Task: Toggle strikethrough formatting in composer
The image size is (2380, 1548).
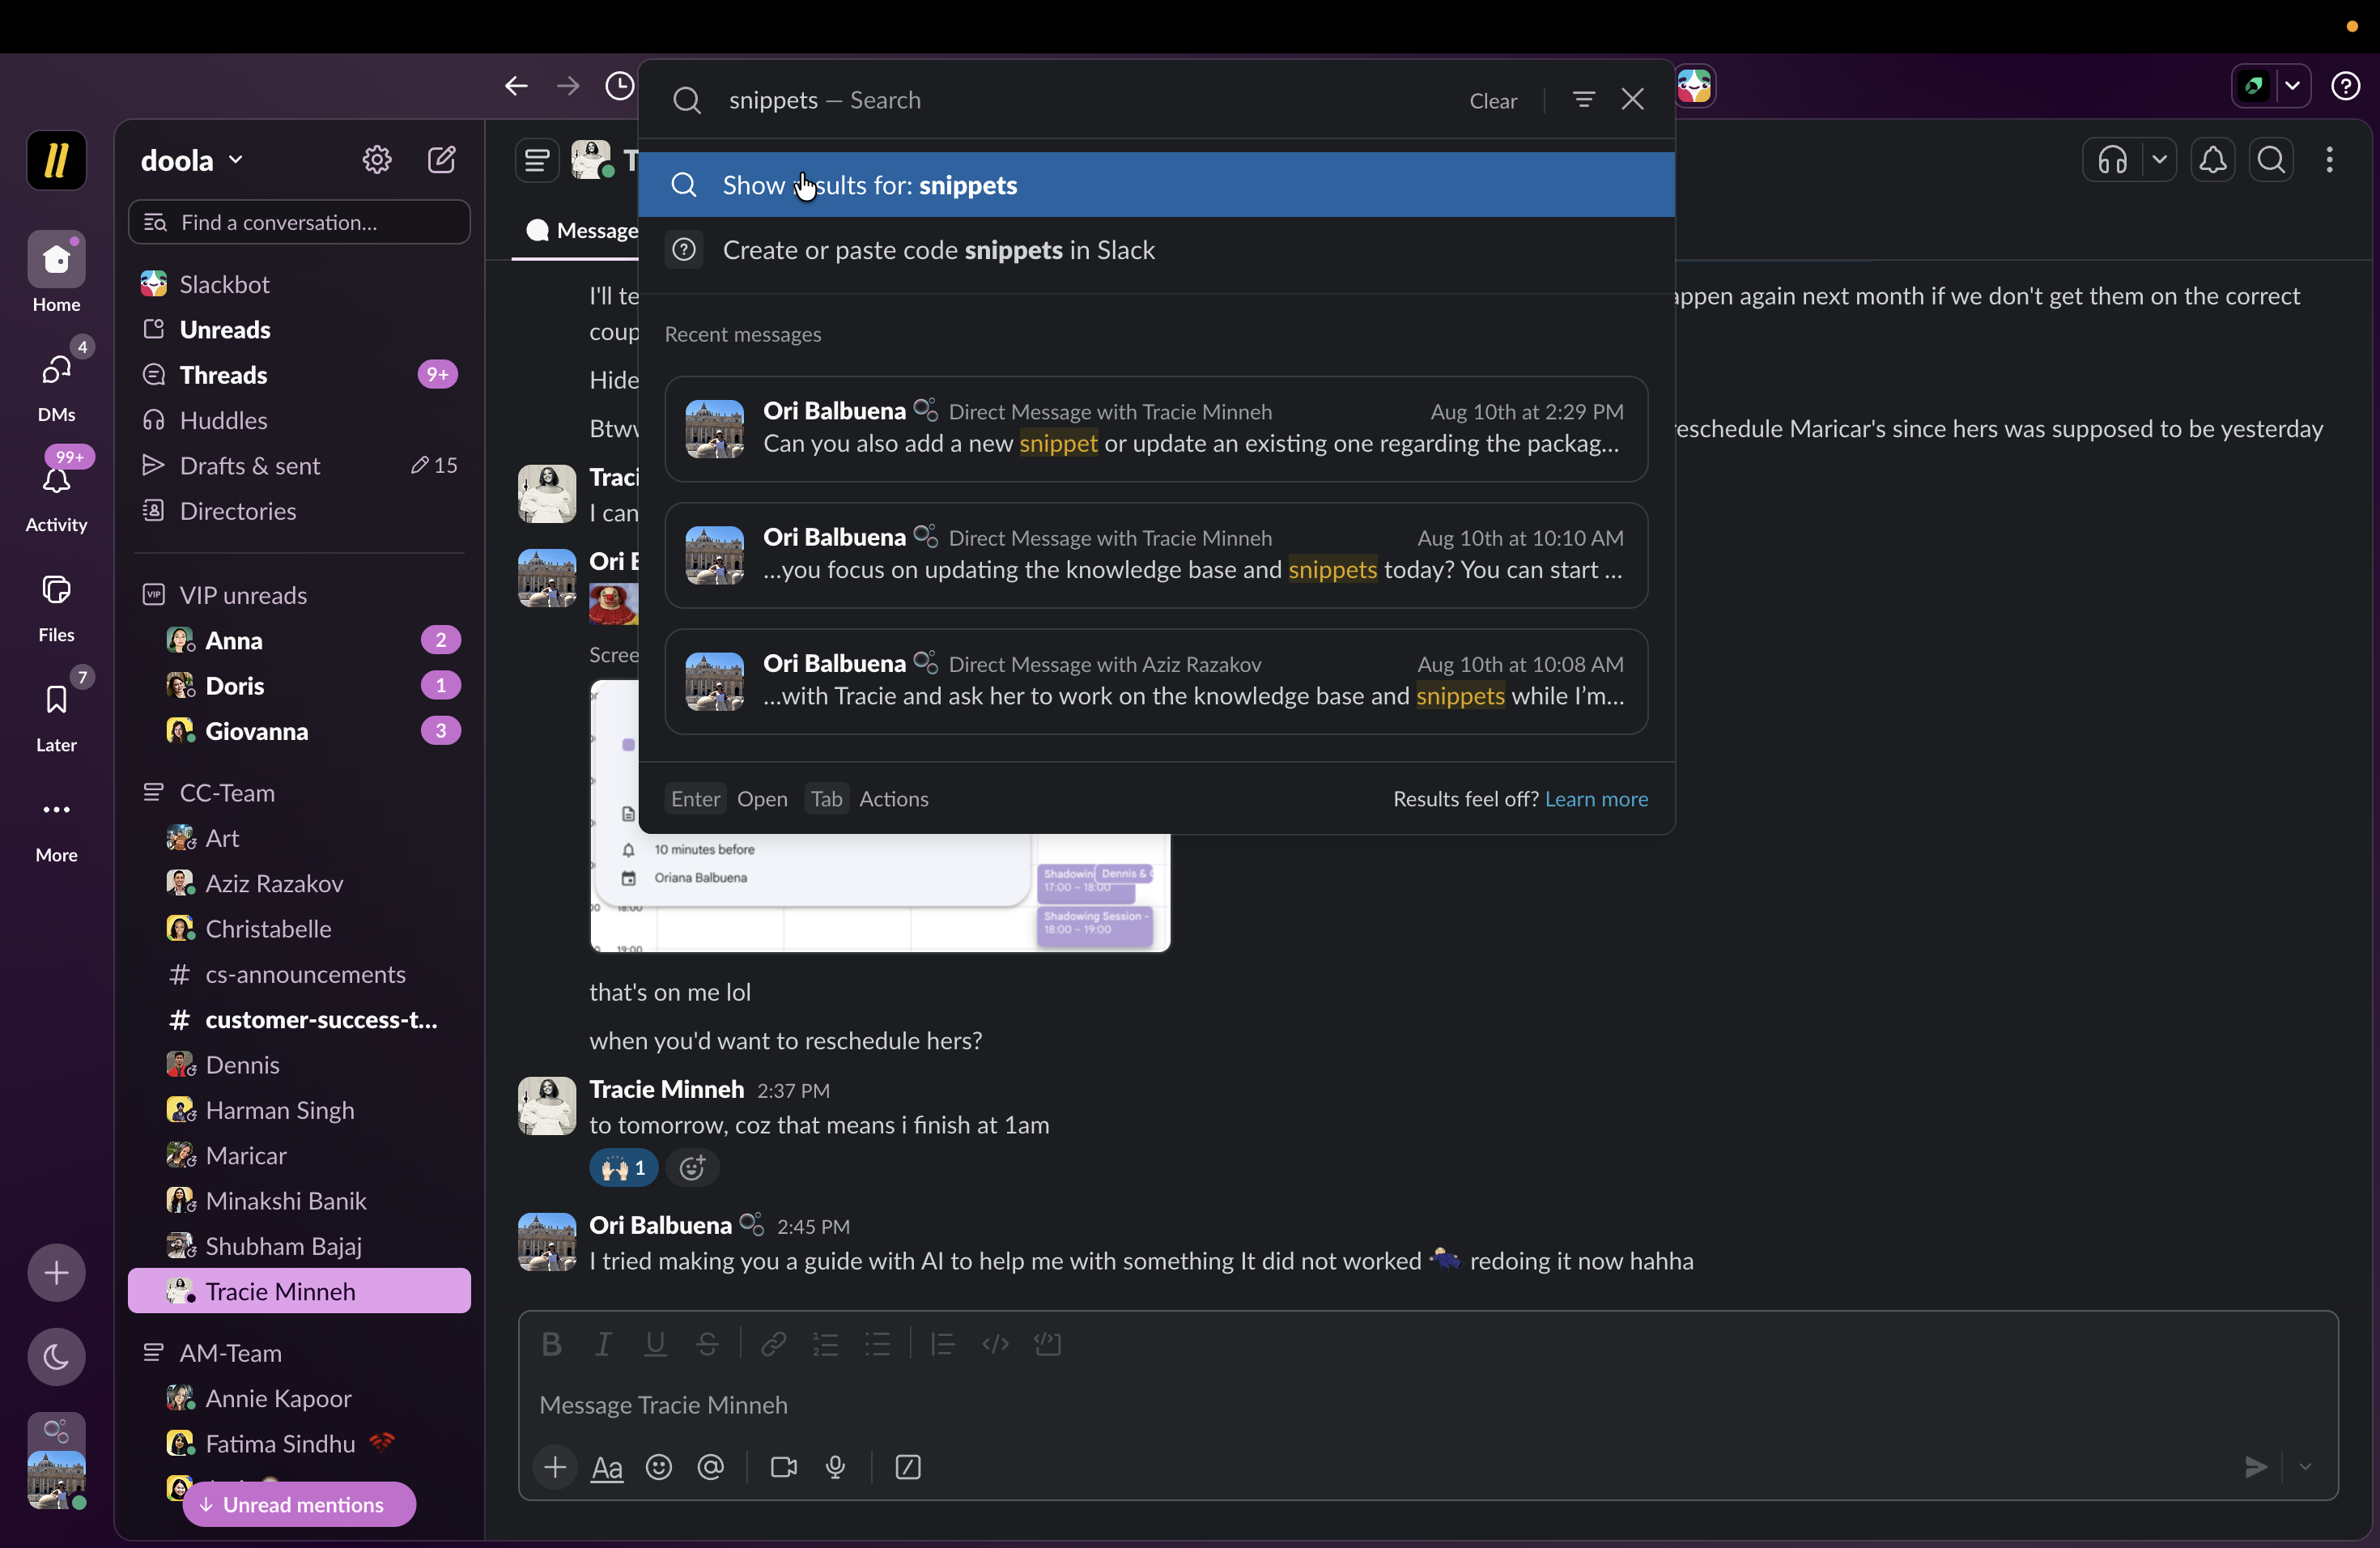Action: pyautogui.click(x=707, y=1344)
